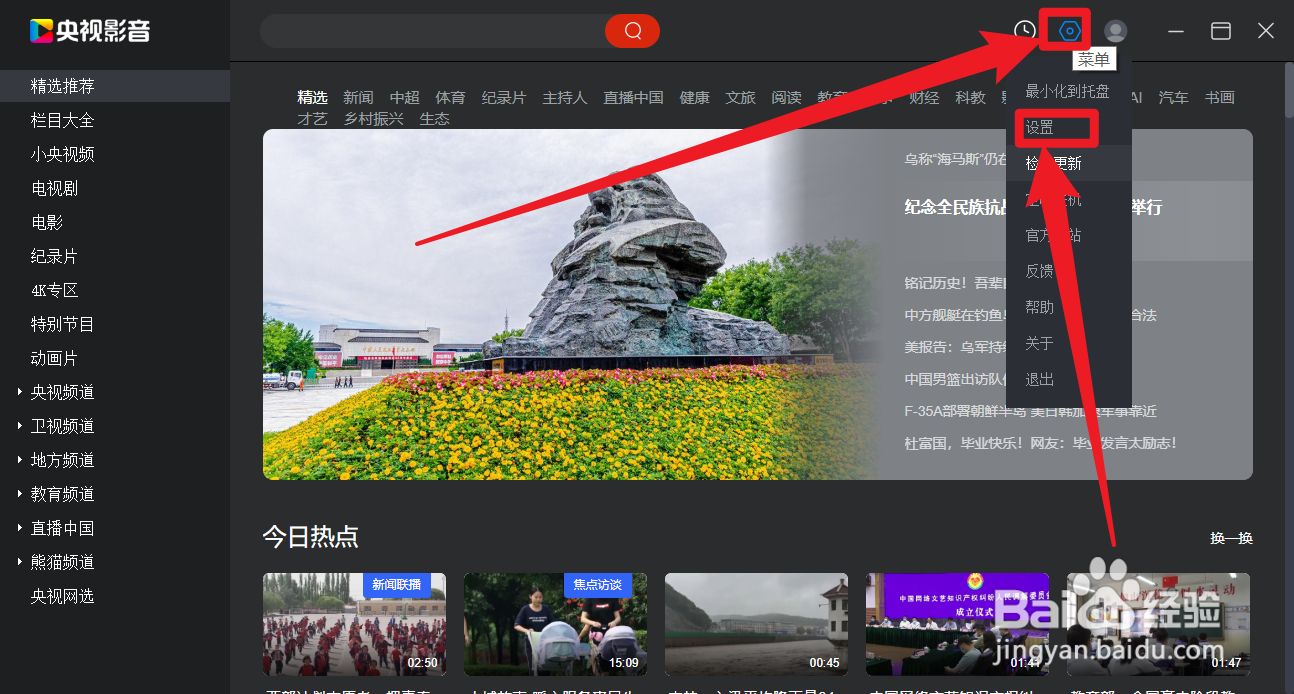Open 设置 from the menu
Viewport: 1294px width, 694px height.
tap(1039, 128)
